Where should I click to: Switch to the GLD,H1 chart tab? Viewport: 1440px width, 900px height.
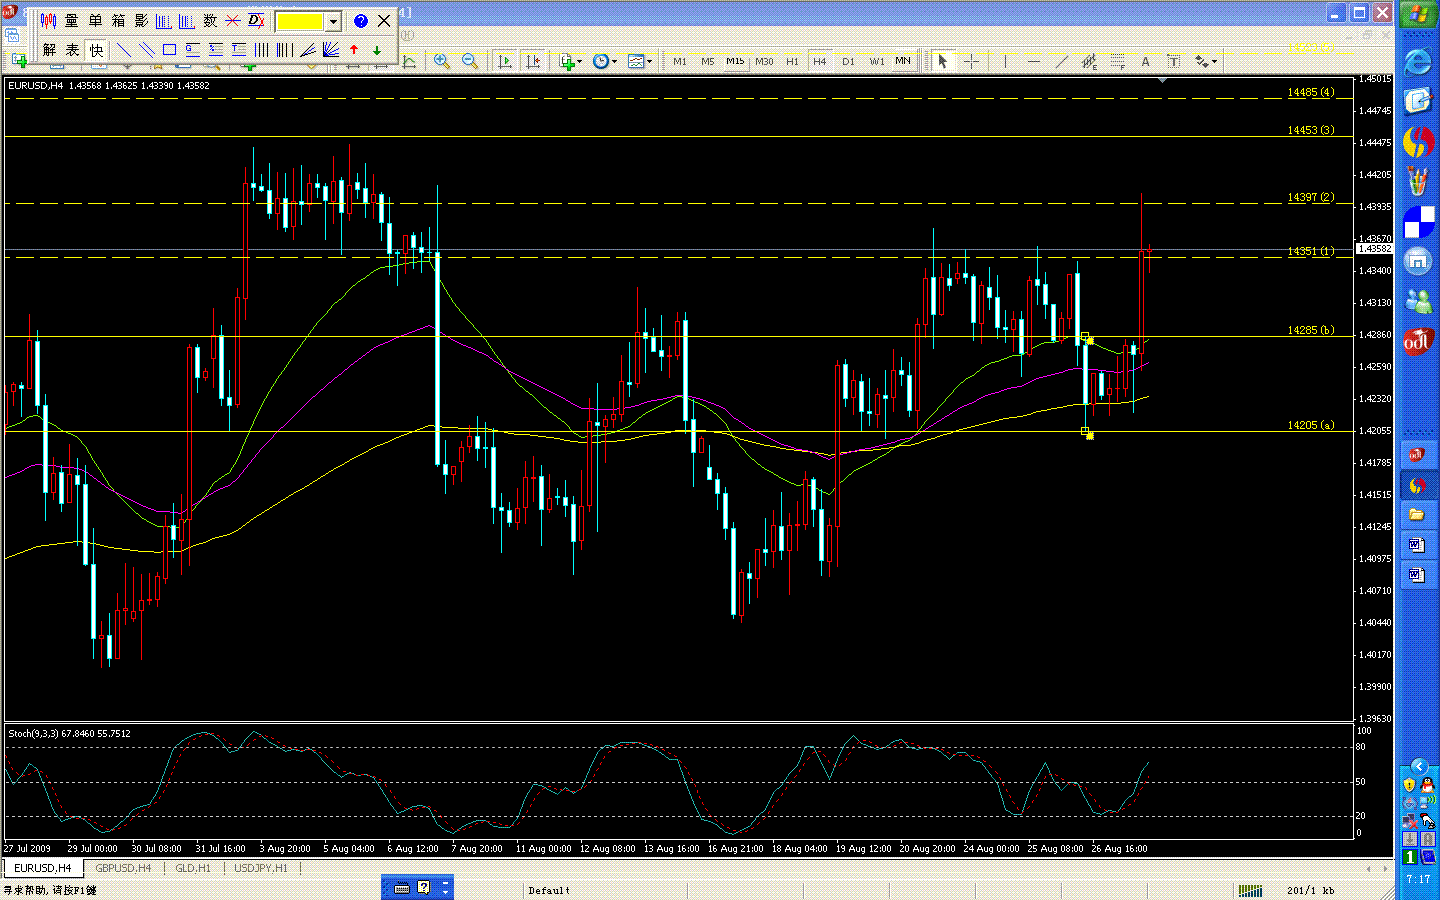point(193,868)
